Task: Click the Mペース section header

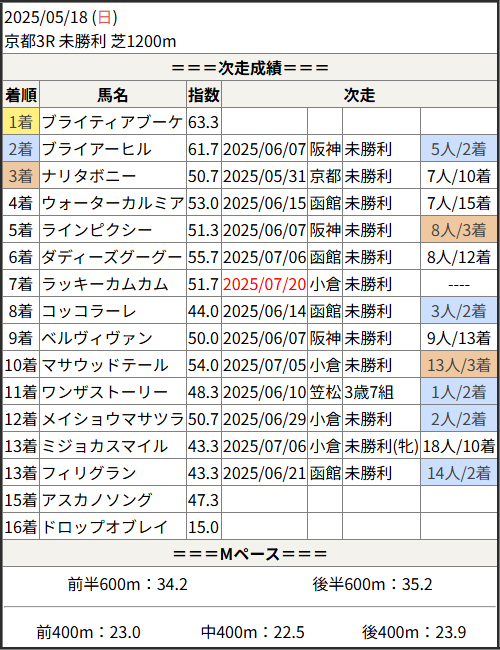Action: pos(250,553)
